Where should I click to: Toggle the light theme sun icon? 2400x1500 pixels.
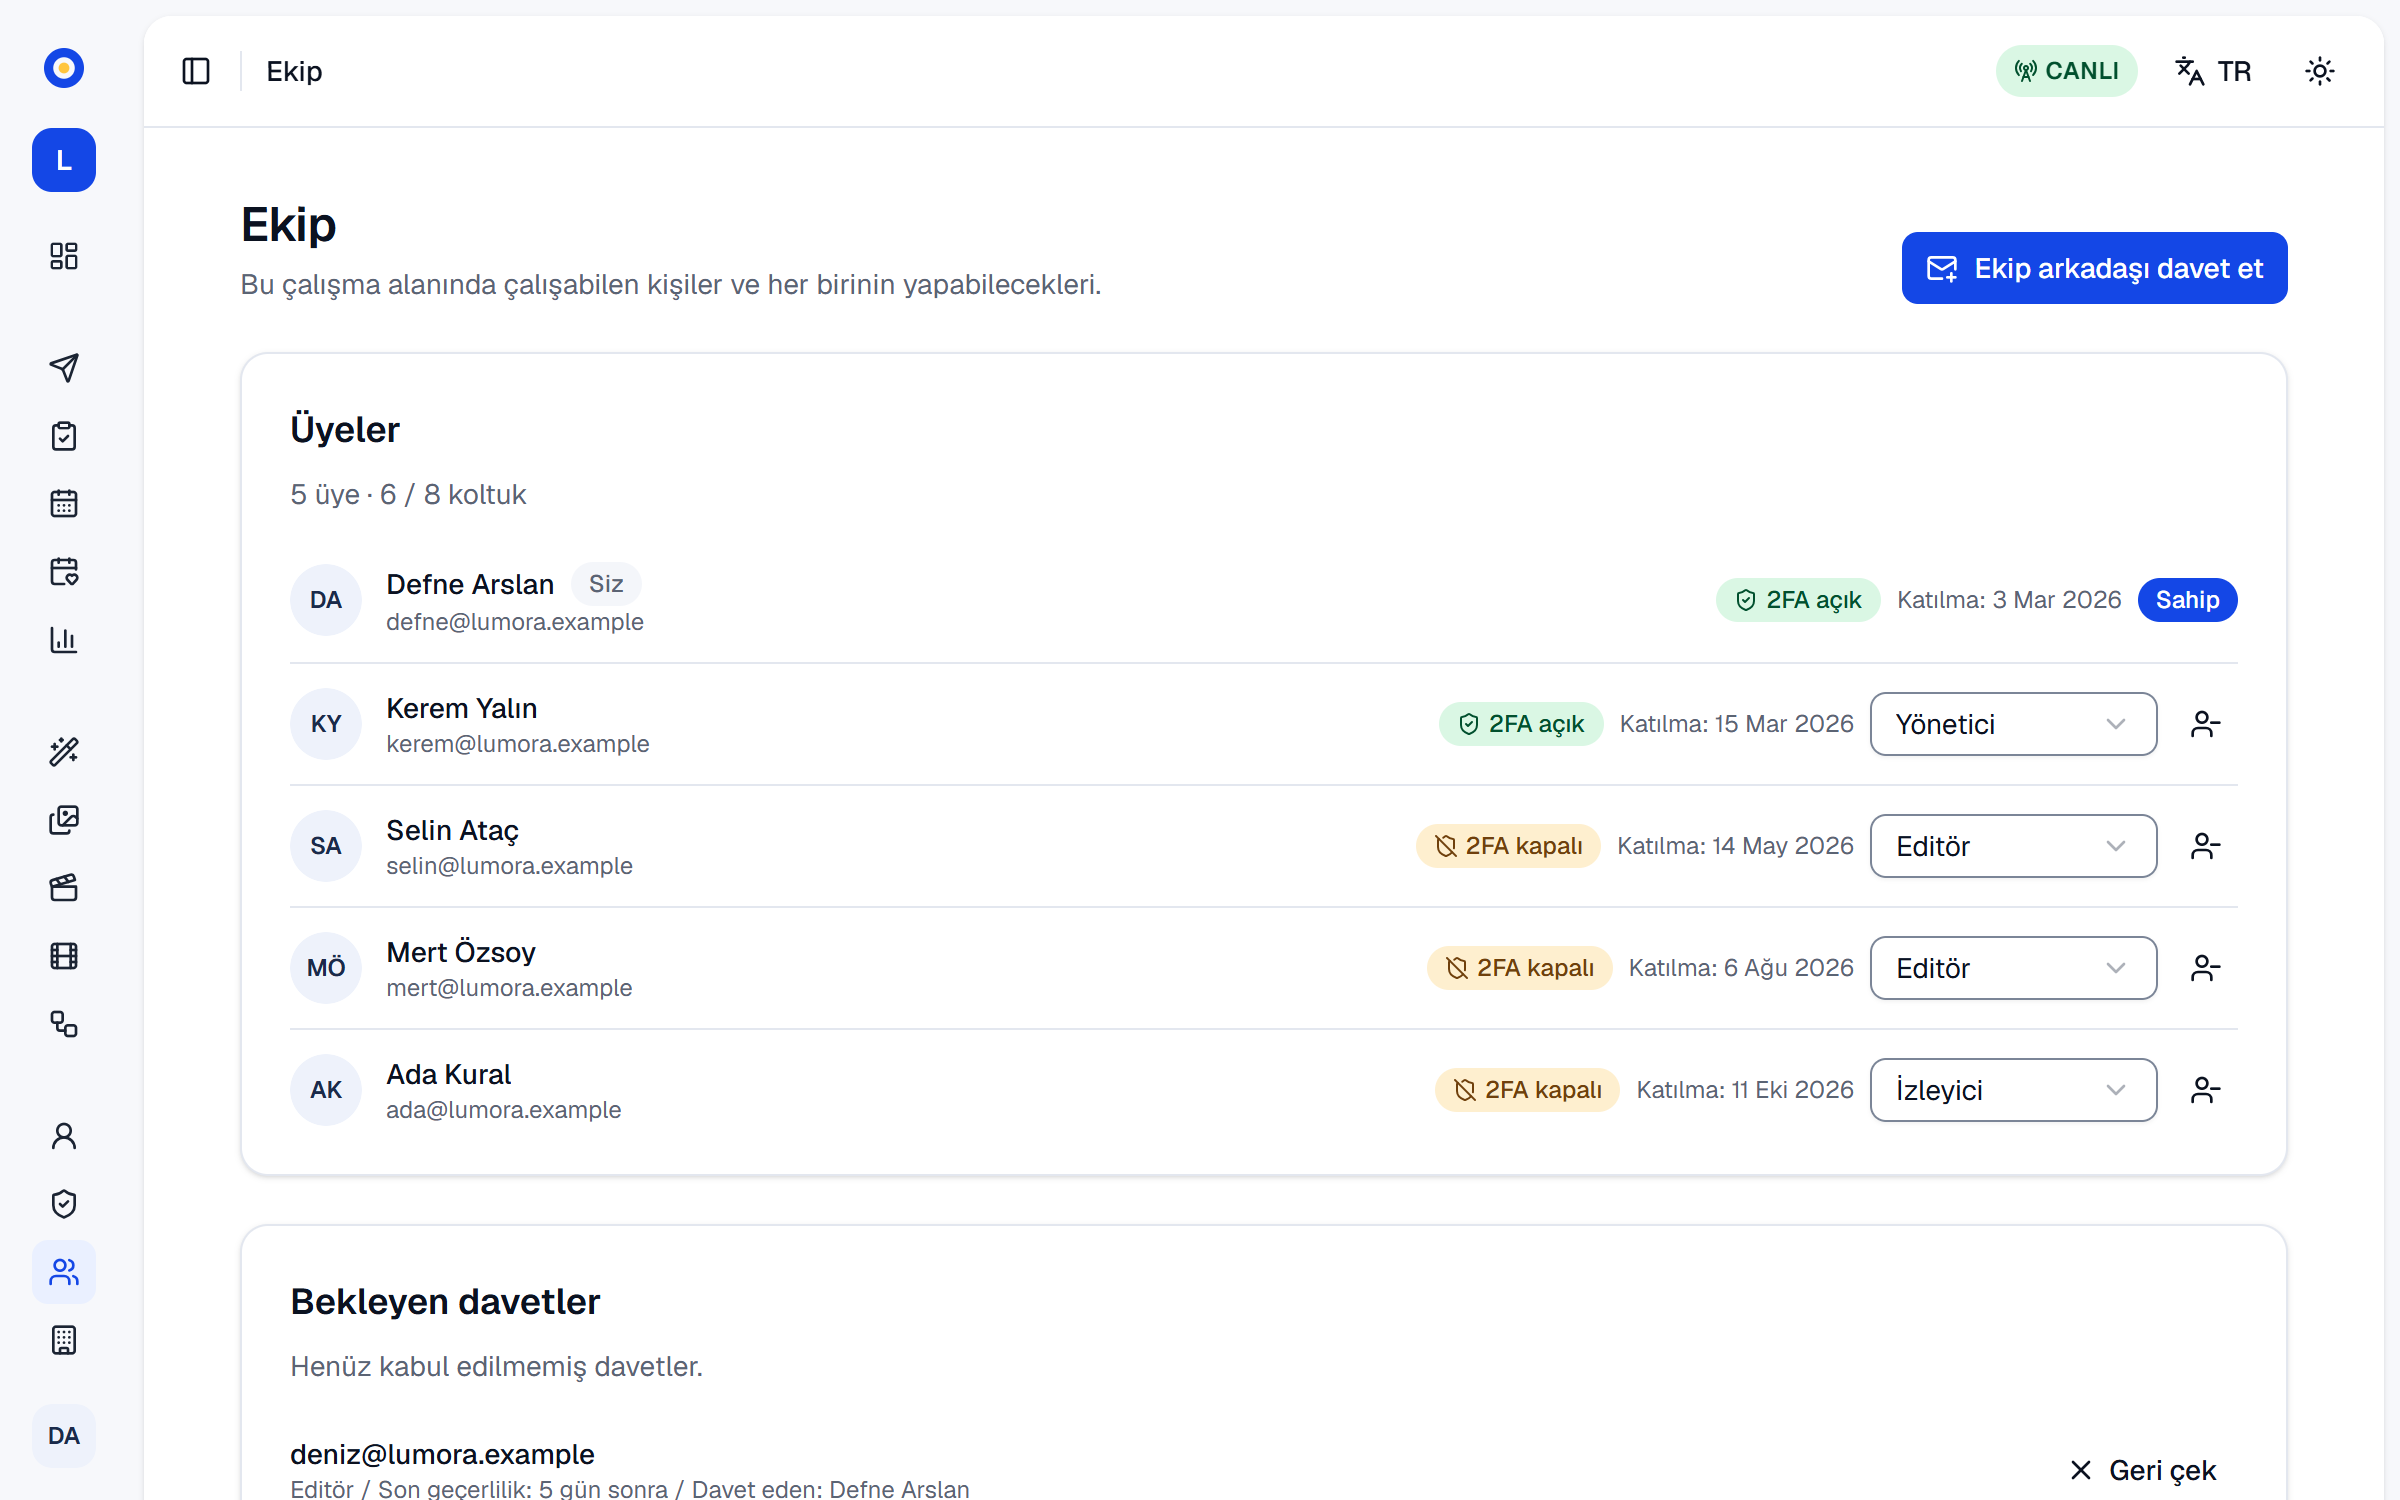(2320, 71)
